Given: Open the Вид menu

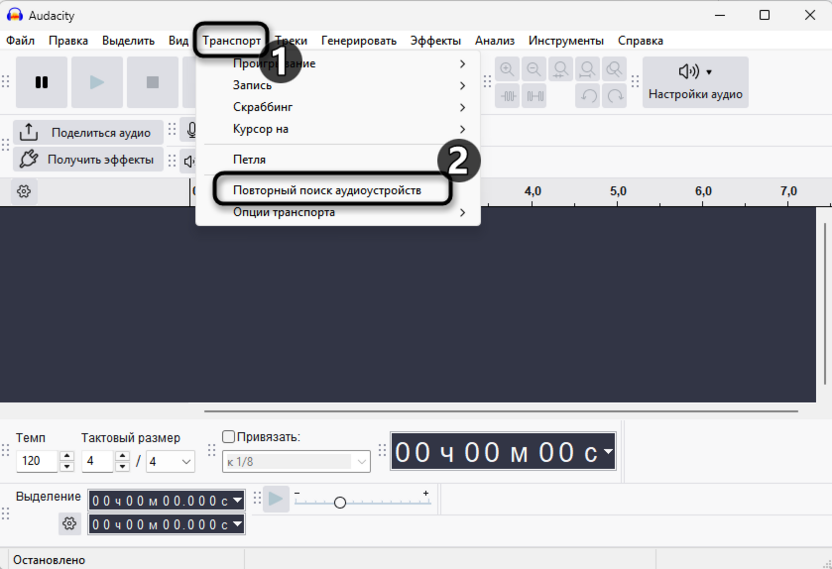Looking at the screenshot, I should click(x=178, y=41).
